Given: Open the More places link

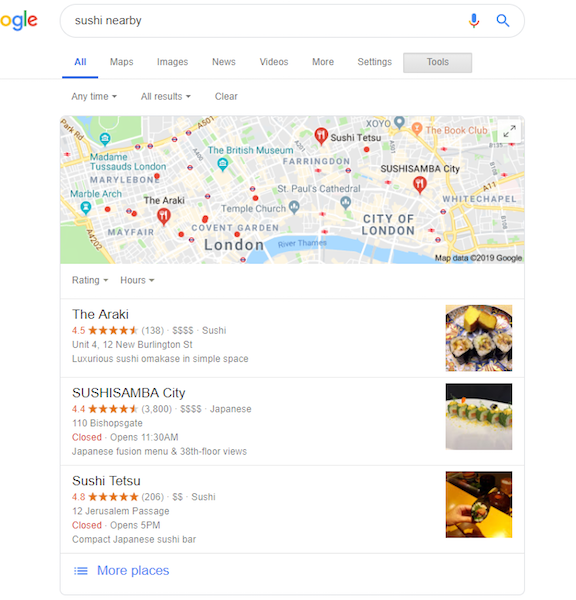Looking at the screenshot, I should tap(133, 571).
